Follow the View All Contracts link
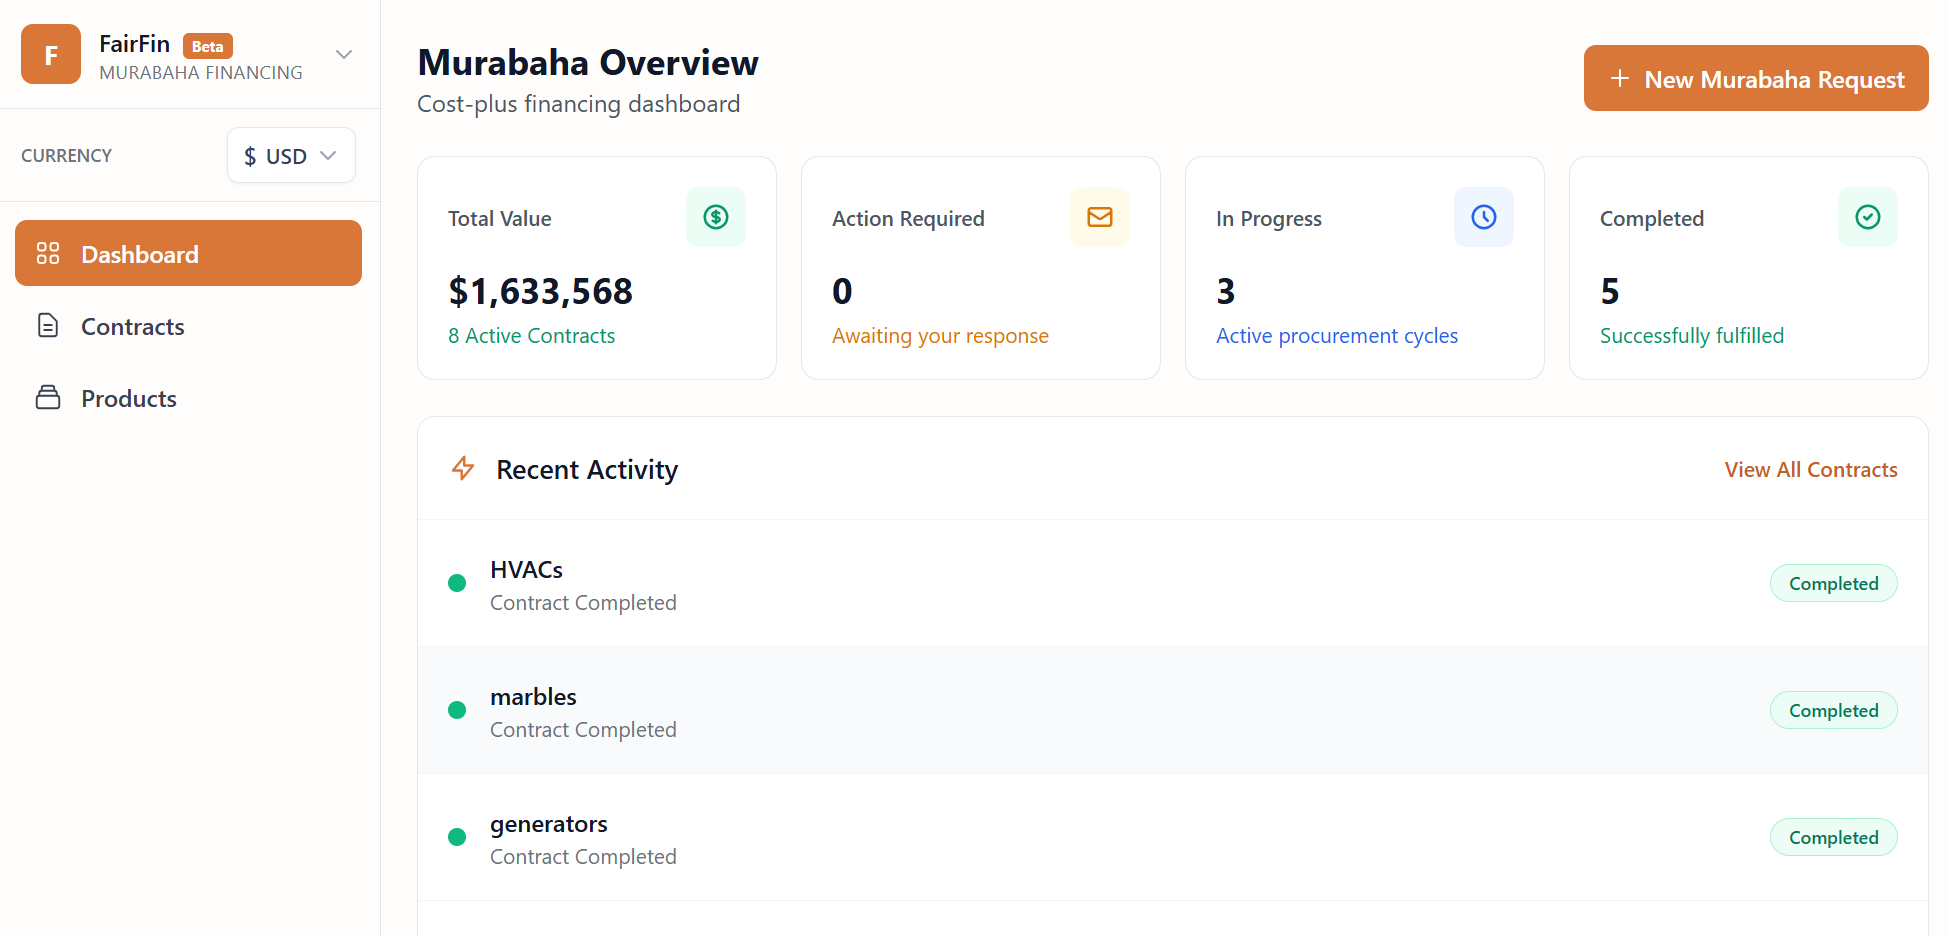Screen dimensions: 1946x936 [x=1810, y=470]
